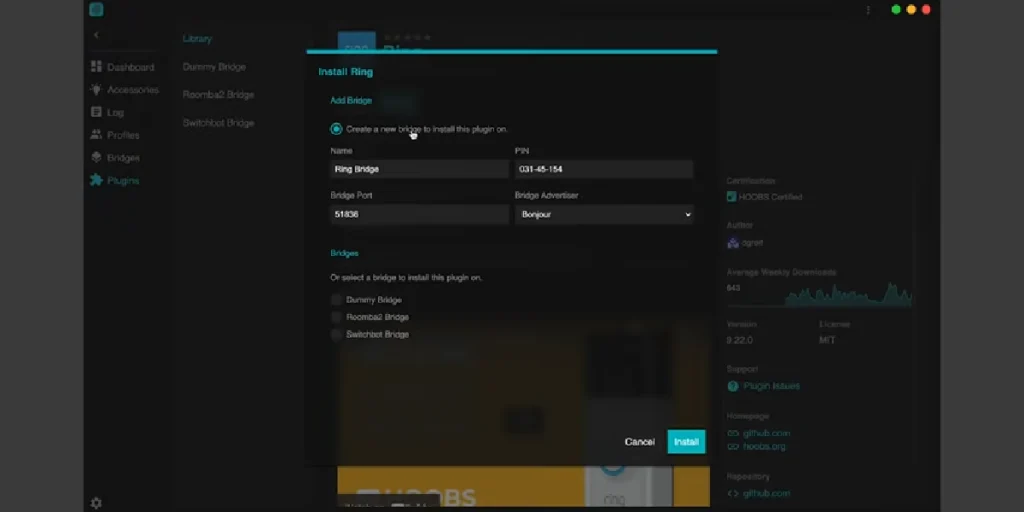Select Switchbot Bridge in the library list
The width and height of the screenshot is (1024, 512).
click(x=218, y=123)
